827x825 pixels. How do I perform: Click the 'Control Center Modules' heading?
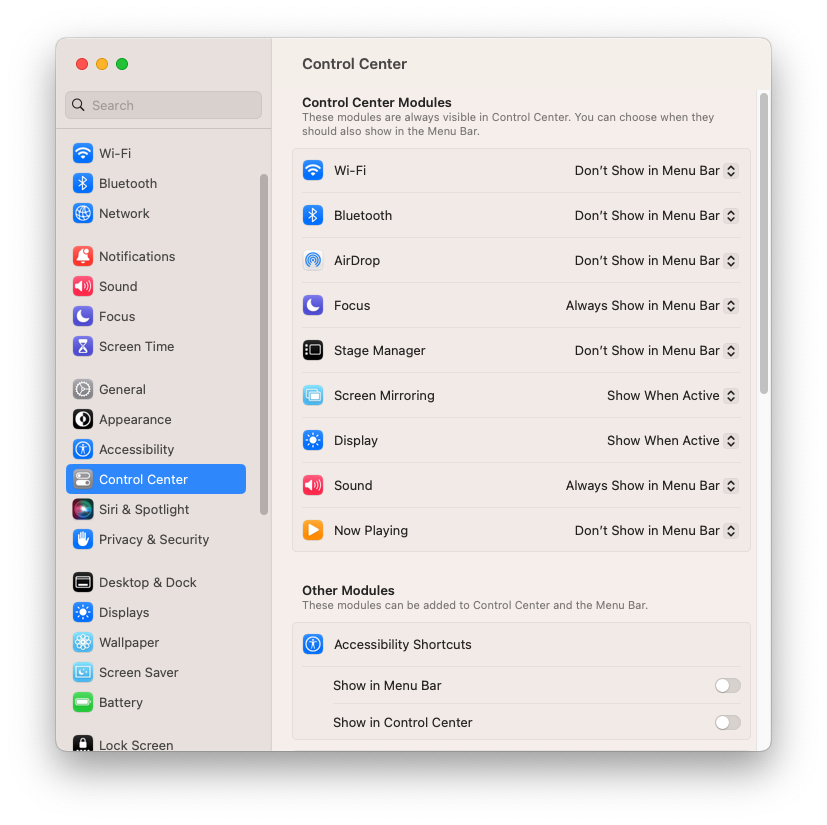(377, 102)
